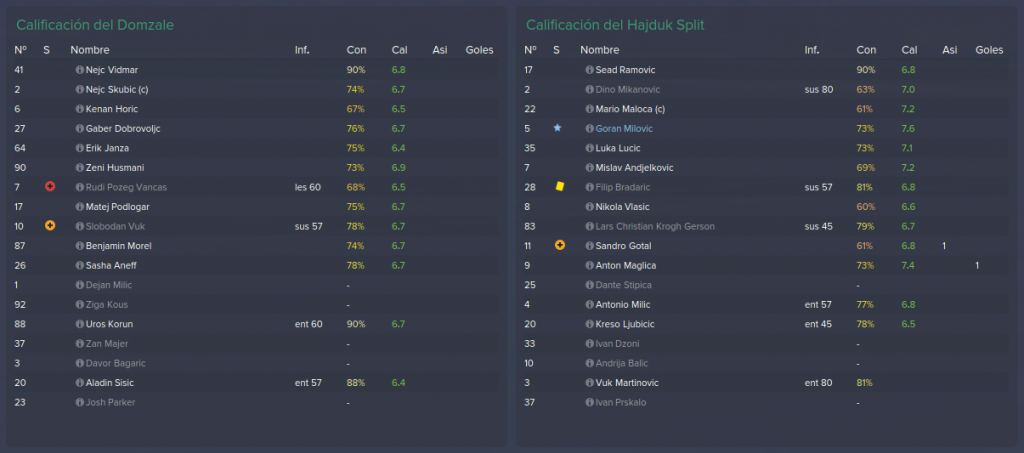Click the info icon beside Anton Maglica
The image size is (1024, 453).
[x=590, y=266]
